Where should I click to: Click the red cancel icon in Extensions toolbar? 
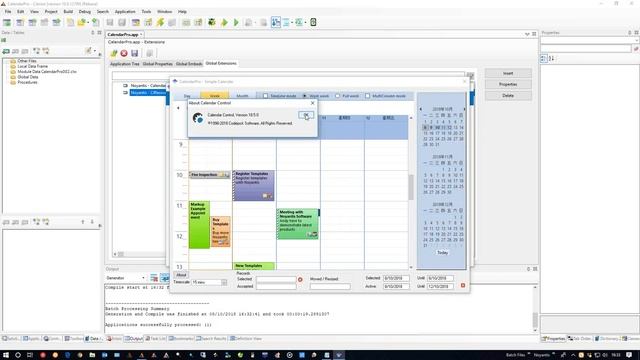pos(124,53)
